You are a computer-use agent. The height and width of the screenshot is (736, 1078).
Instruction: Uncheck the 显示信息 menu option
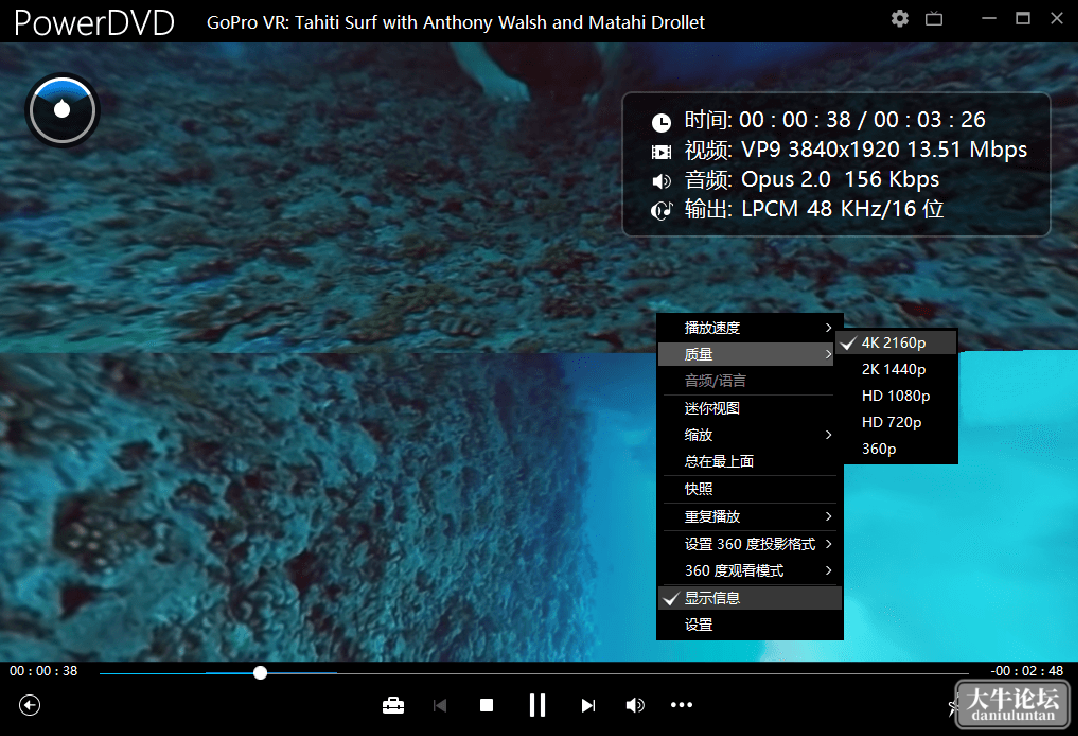click(750, 598)
